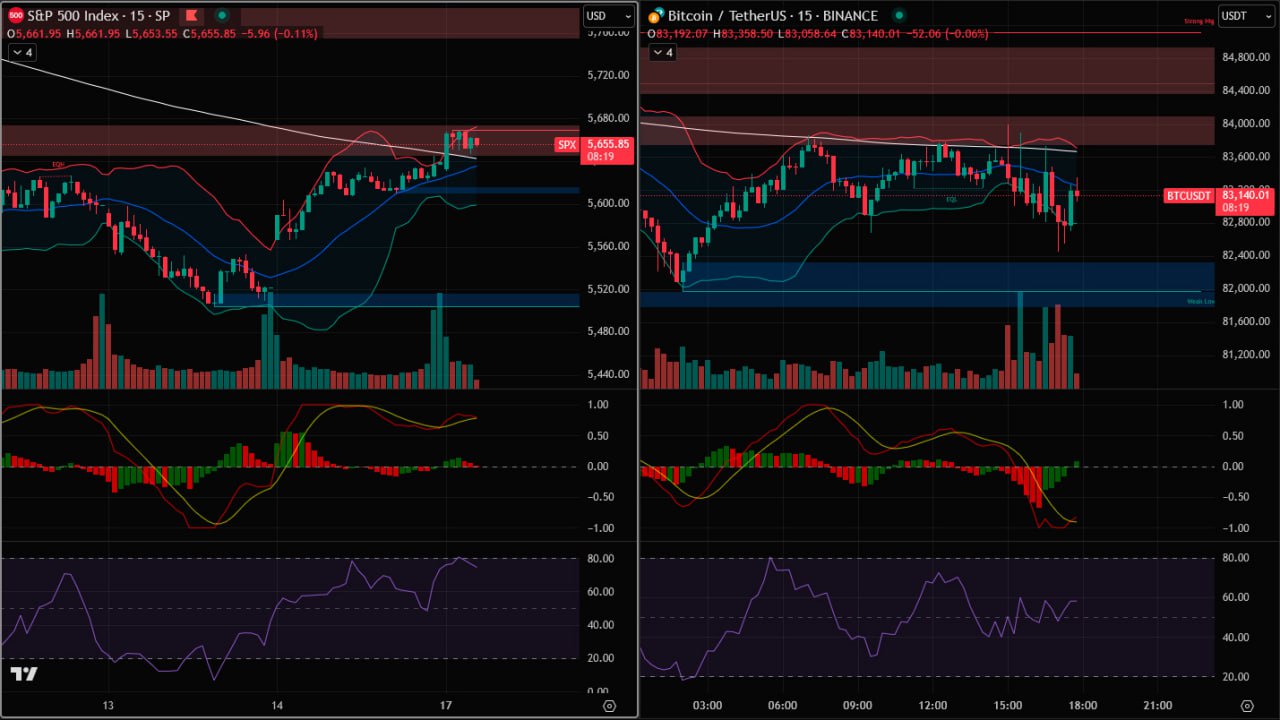The height and width of the screenshot is (720, 1280).
Task: Click the 60.00 RSI level on Bitcoin chart
Action: click(x=1234, y=598)
